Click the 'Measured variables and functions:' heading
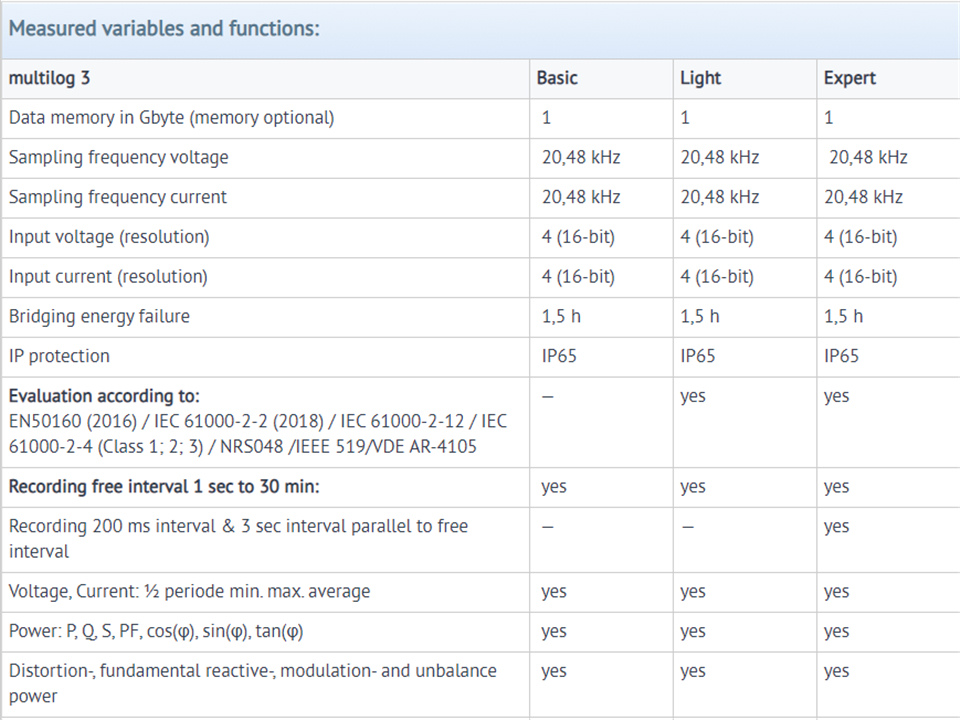 (164, 29)
